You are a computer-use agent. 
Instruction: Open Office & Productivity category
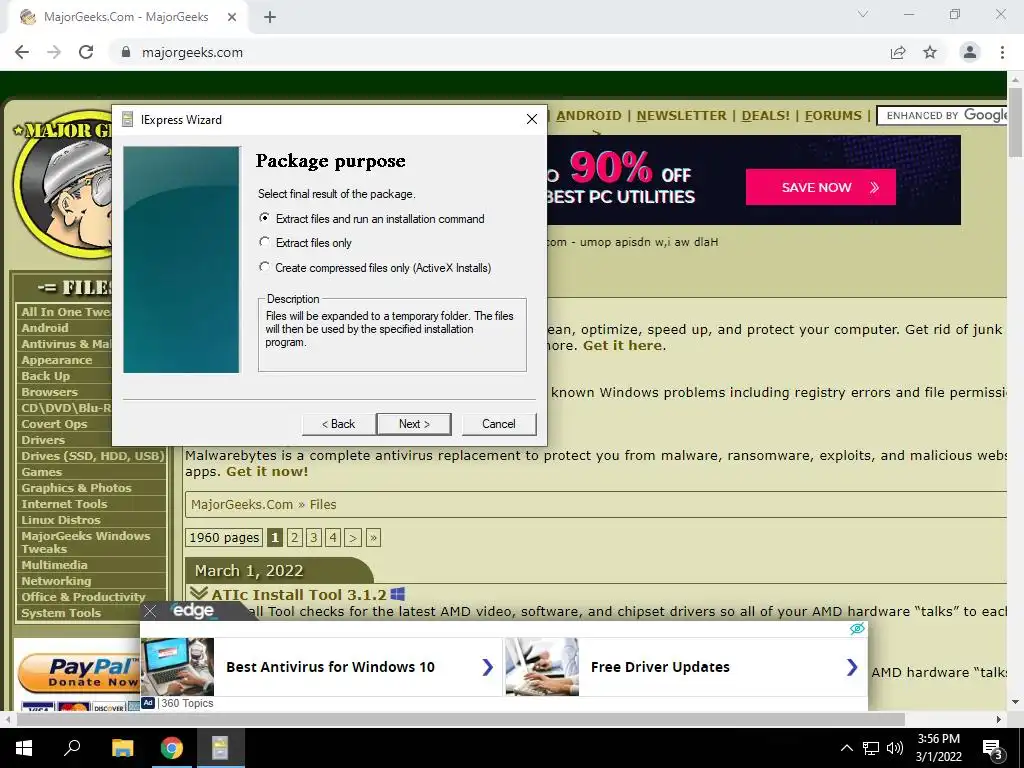tap(83, 597)
